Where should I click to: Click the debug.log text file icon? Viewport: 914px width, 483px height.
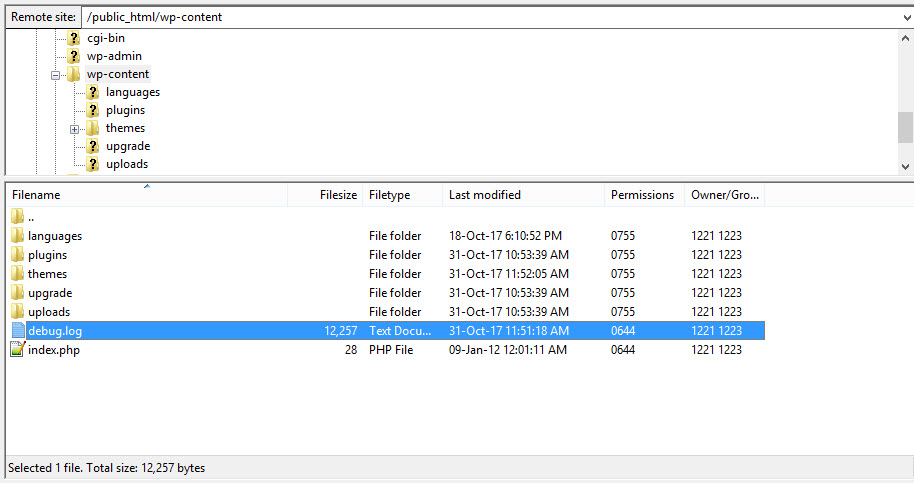pyautogui.click(x=18, y=330)
